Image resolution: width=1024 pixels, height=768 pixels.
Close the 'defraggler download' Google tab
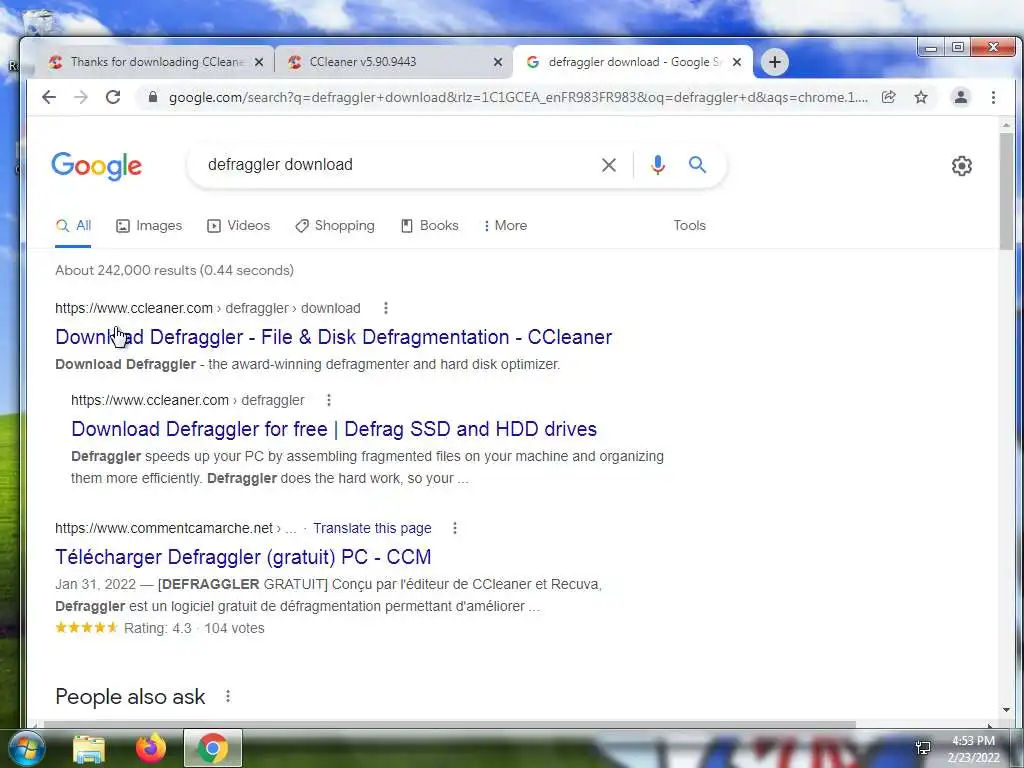point(737,62)
